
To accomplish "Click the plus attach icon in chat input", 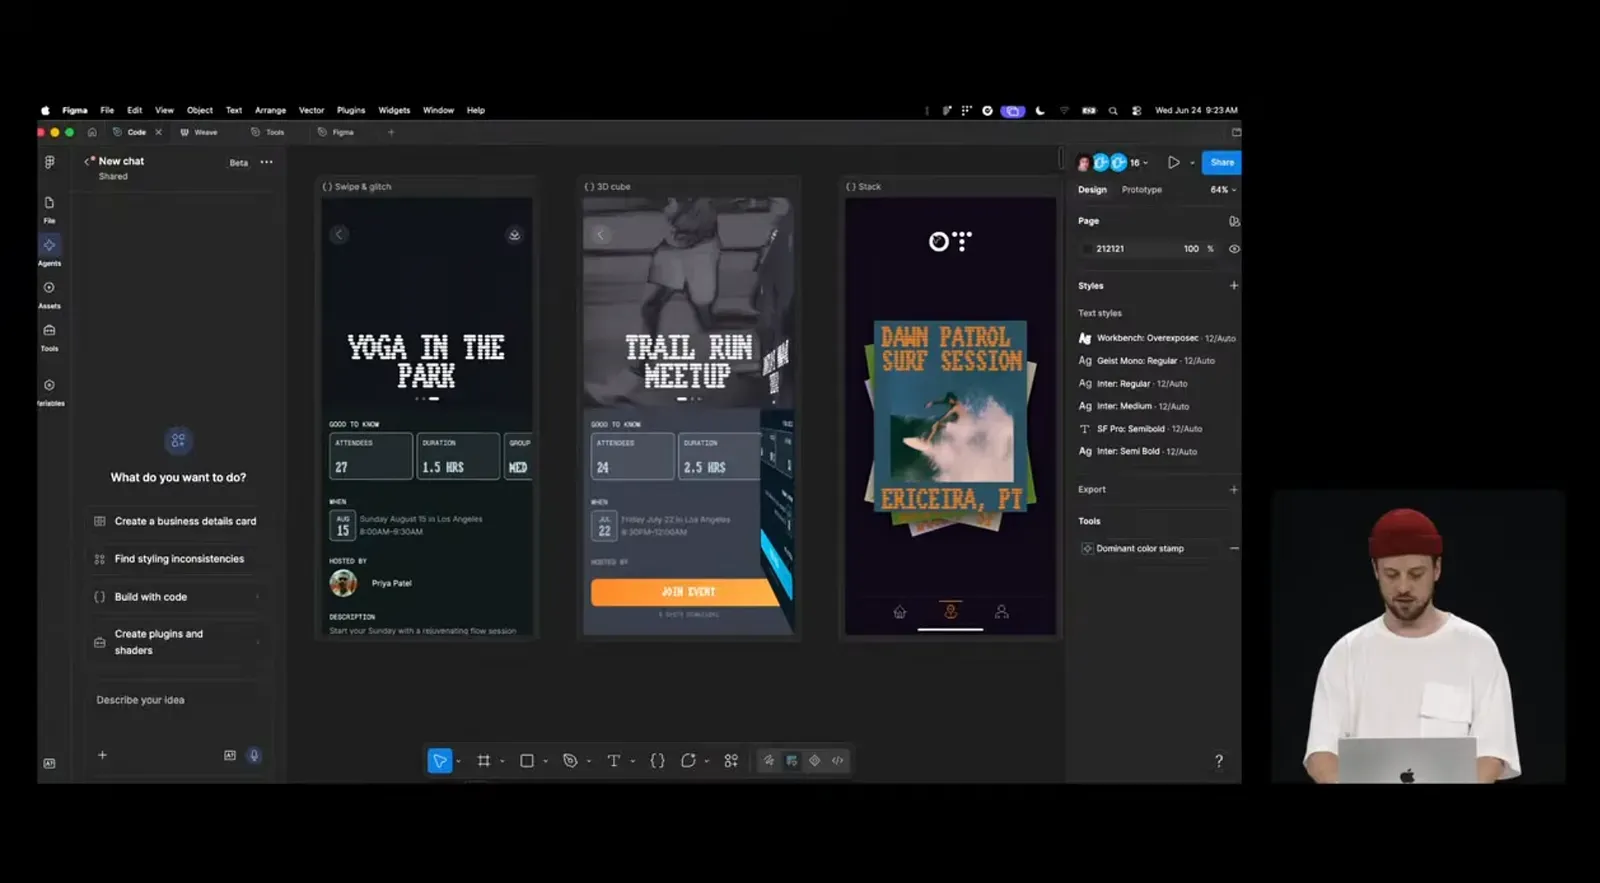I will click(102, 755).
